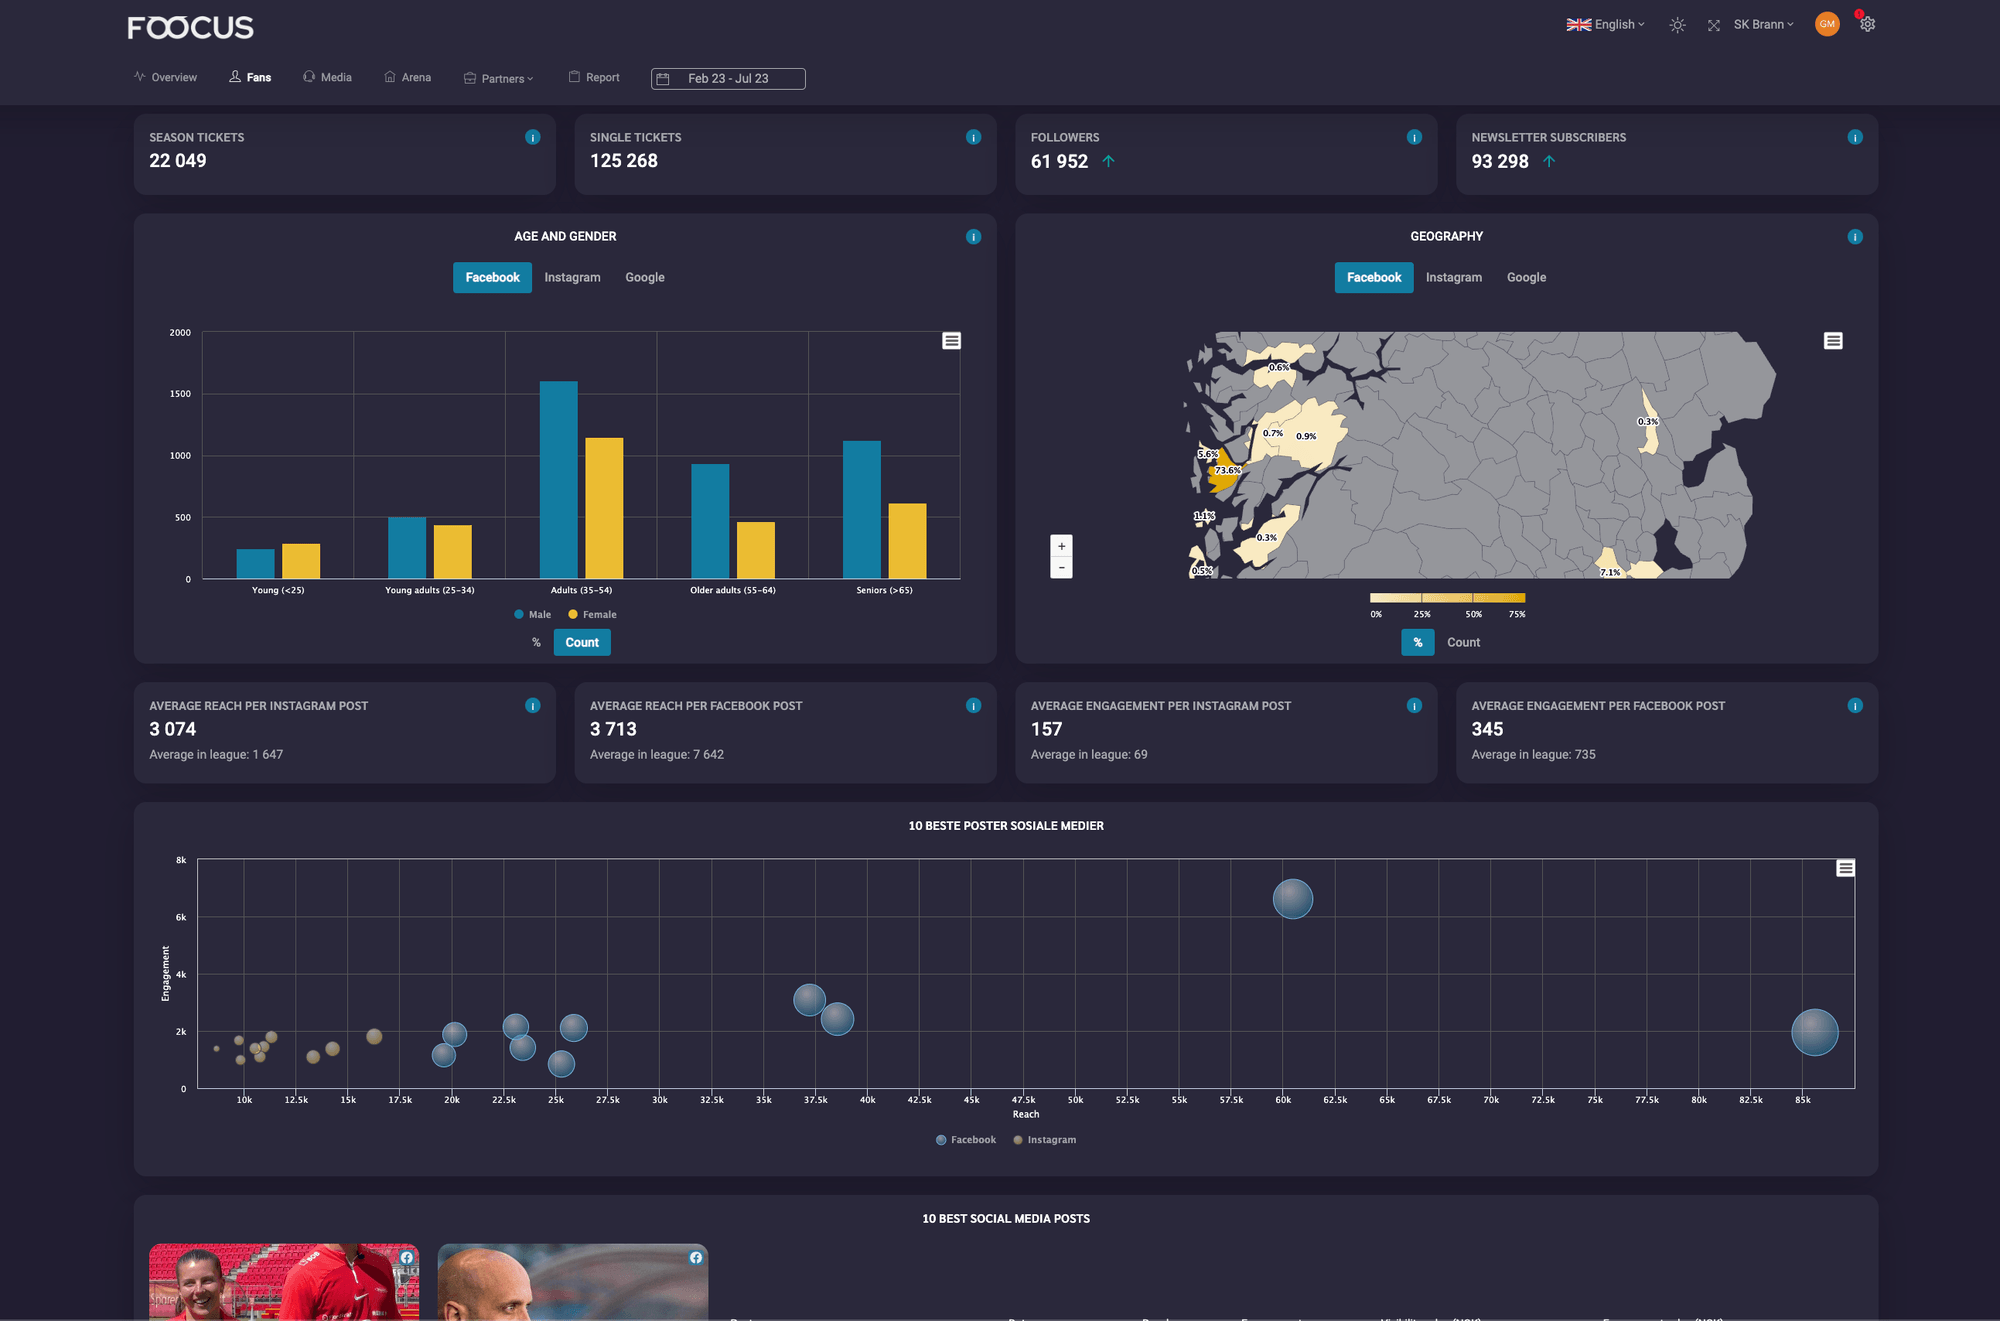Open Geography map export menu icon
The width and height of the screenshot is (2000, 1321).
pyautogui.click(x=1832, y=341)
